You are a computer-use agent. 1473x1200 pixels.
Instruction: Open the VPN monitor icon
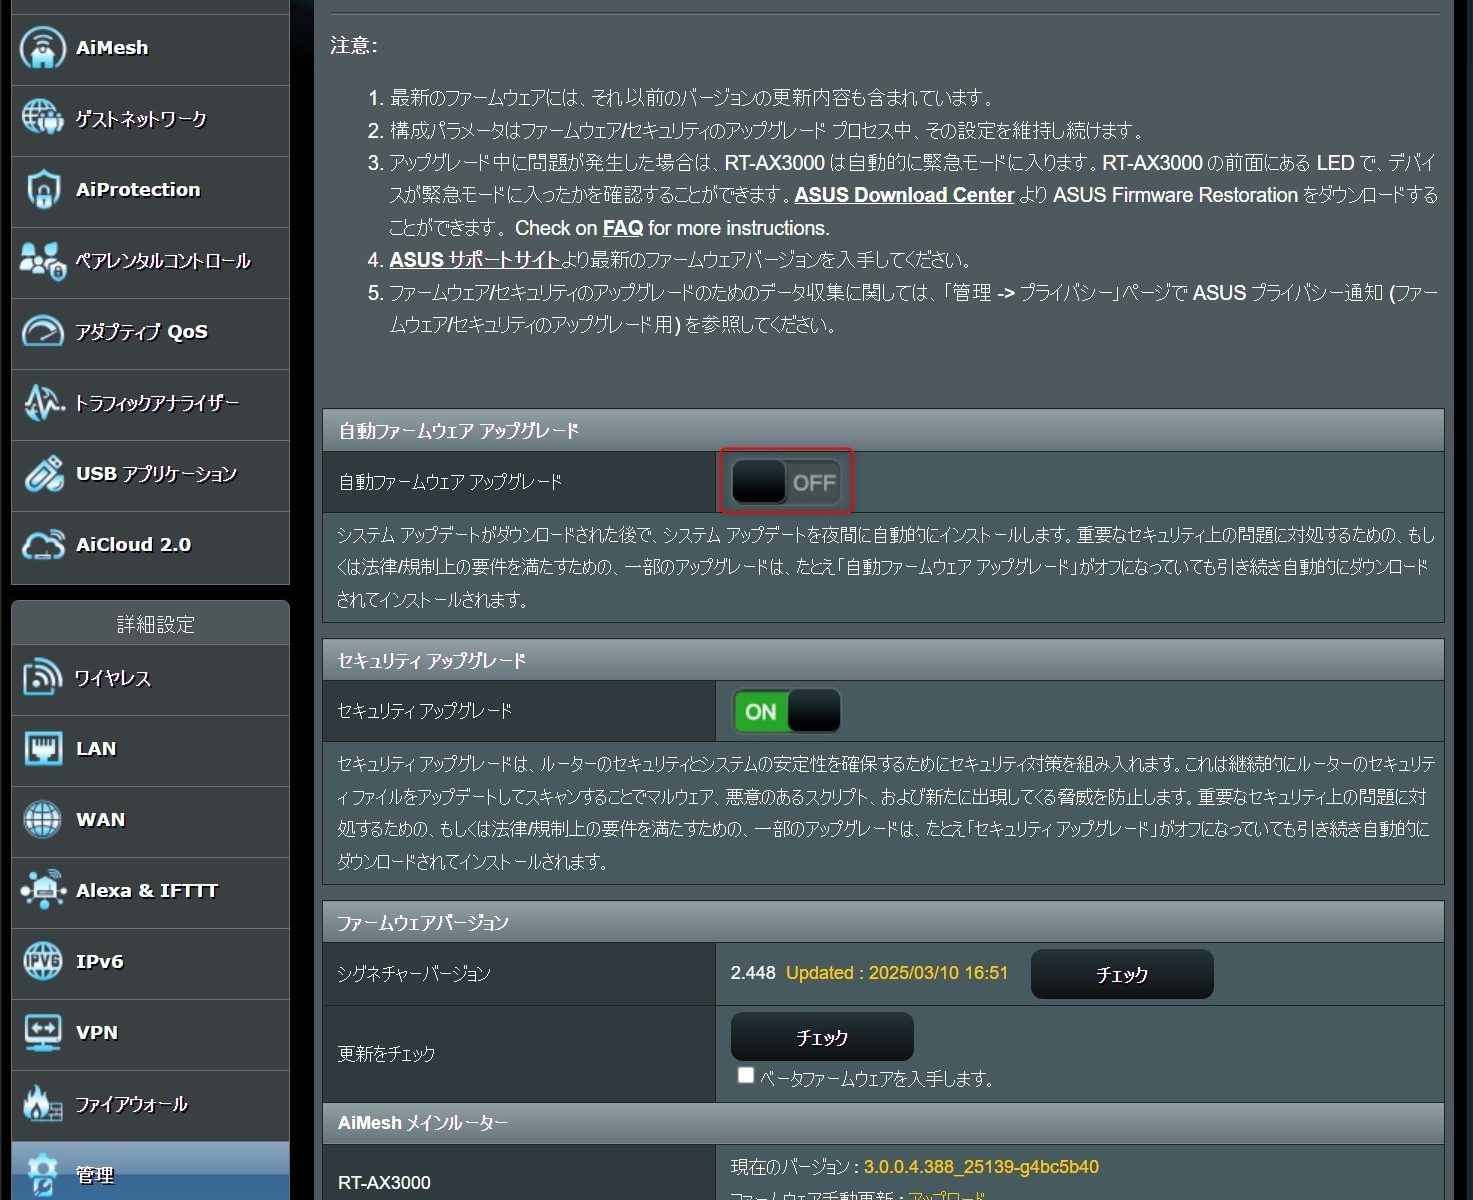[43, 1033]
